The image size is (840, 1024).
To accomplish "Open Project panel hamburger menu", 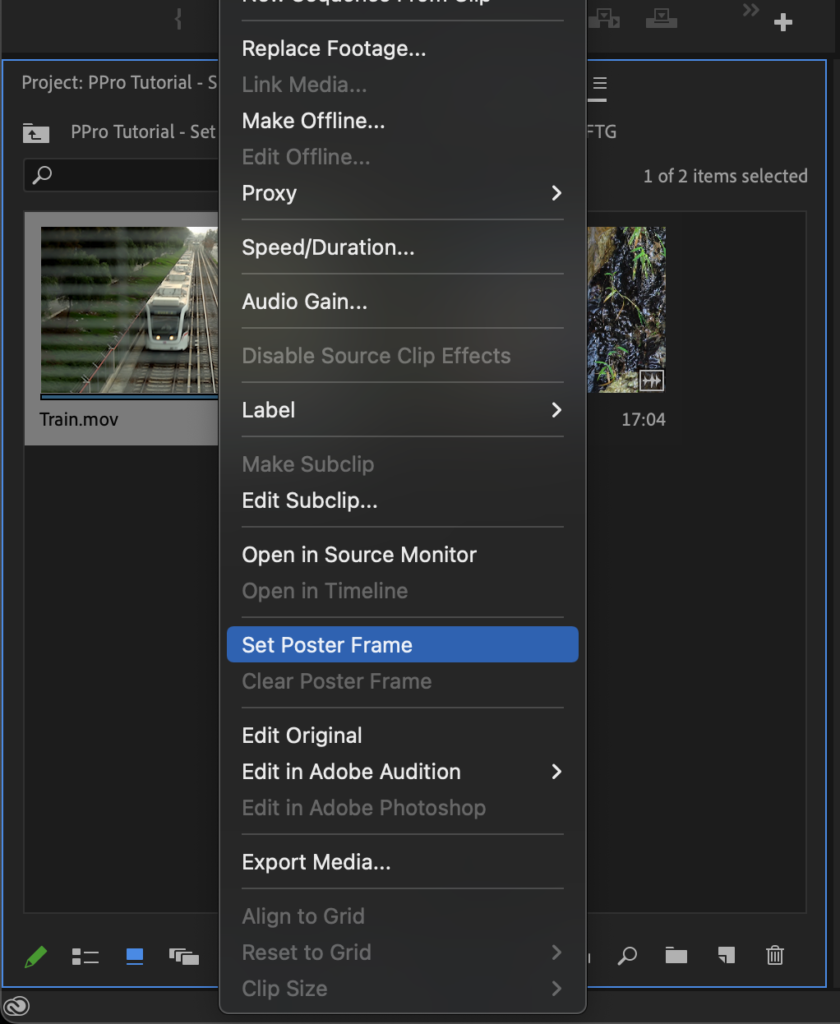I will [600, 84].
